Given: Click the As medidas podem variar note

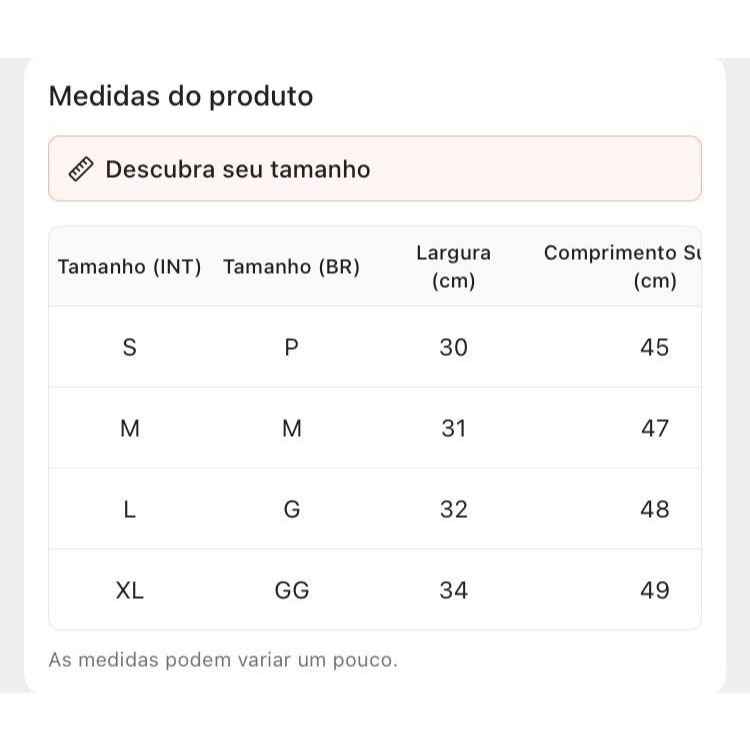Looking at the screenshot, I should pyautogui.click(x=223, y=660).
